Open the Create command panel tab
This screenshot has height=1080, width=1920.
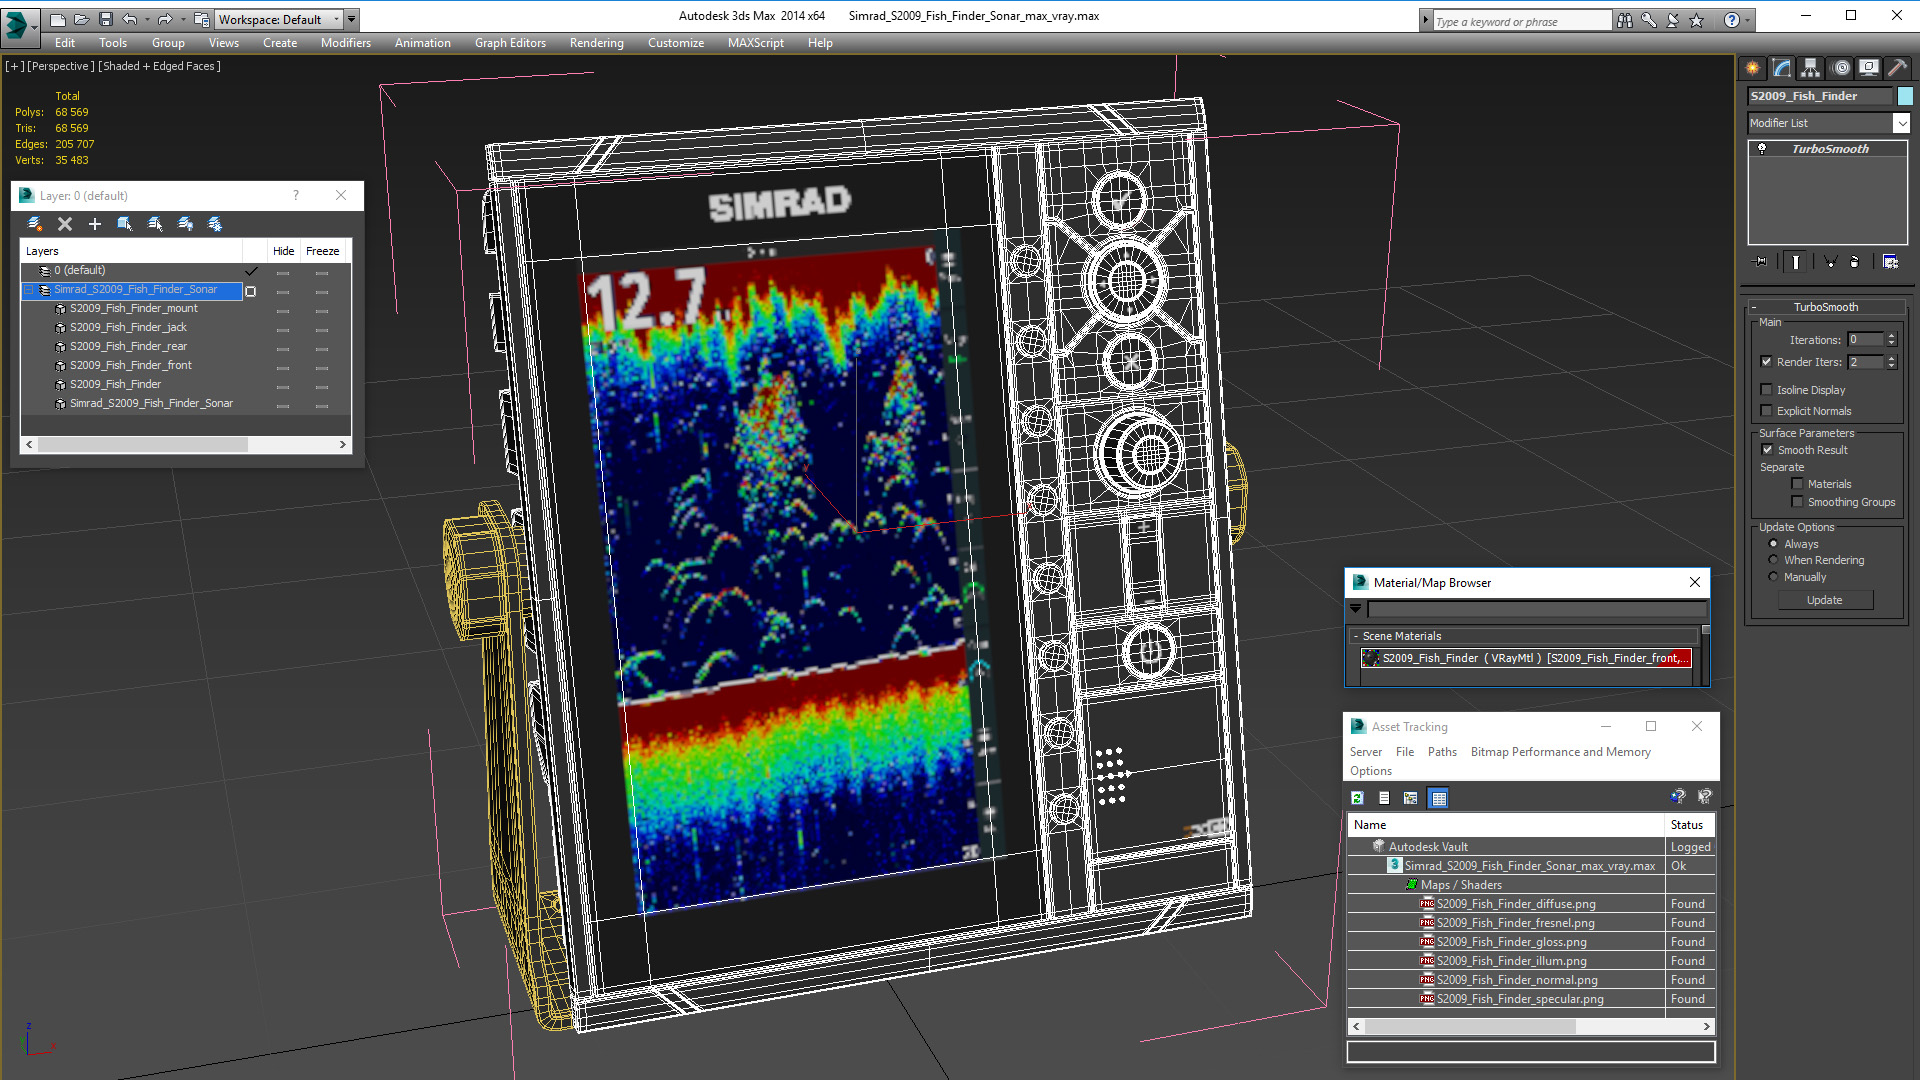(x=1753, y=68)
